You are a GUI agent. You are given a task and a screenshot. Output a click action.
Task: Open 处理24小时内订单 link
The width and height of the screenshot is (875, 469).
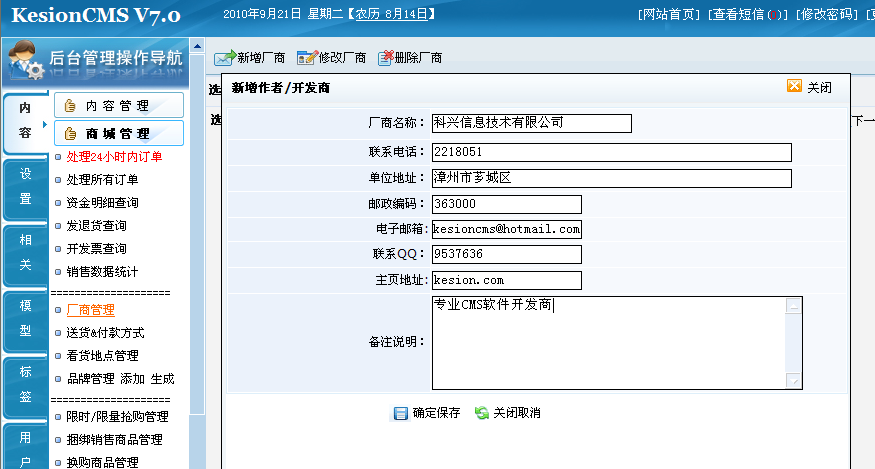pos(114,157)
